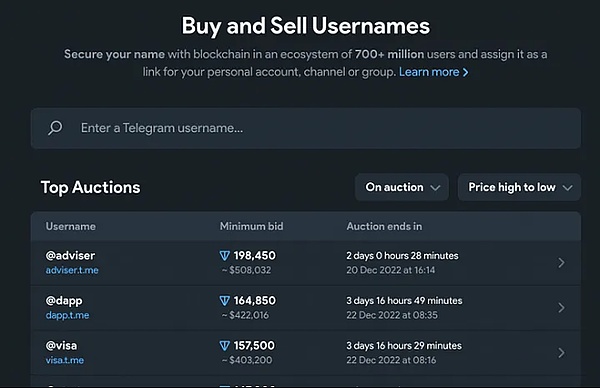This screenshot has width=600, height=388.
Task: Expand the On auction filter dropdown
Action: [x=402, y=187]
